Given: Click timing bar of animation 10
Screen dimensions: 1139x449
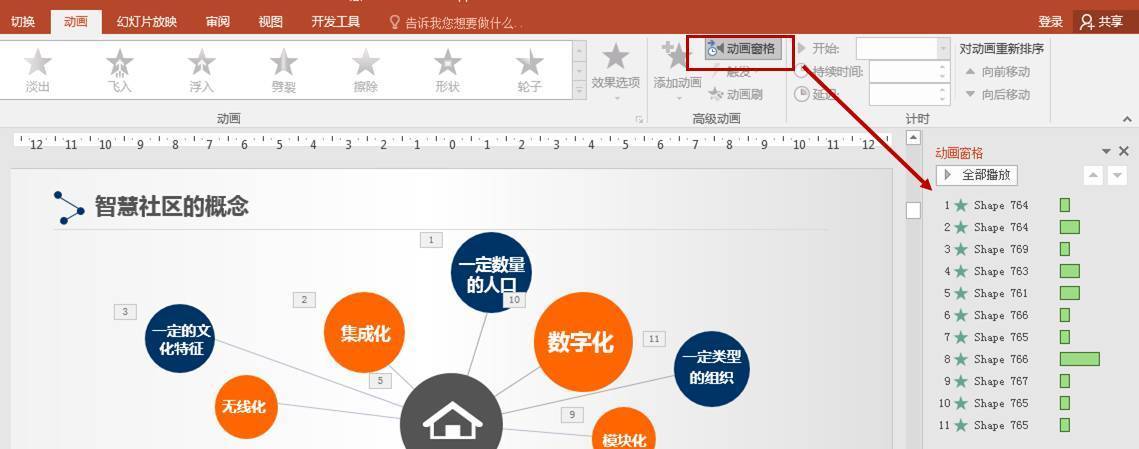Looking at the screenshot, I should point(1065,403).
